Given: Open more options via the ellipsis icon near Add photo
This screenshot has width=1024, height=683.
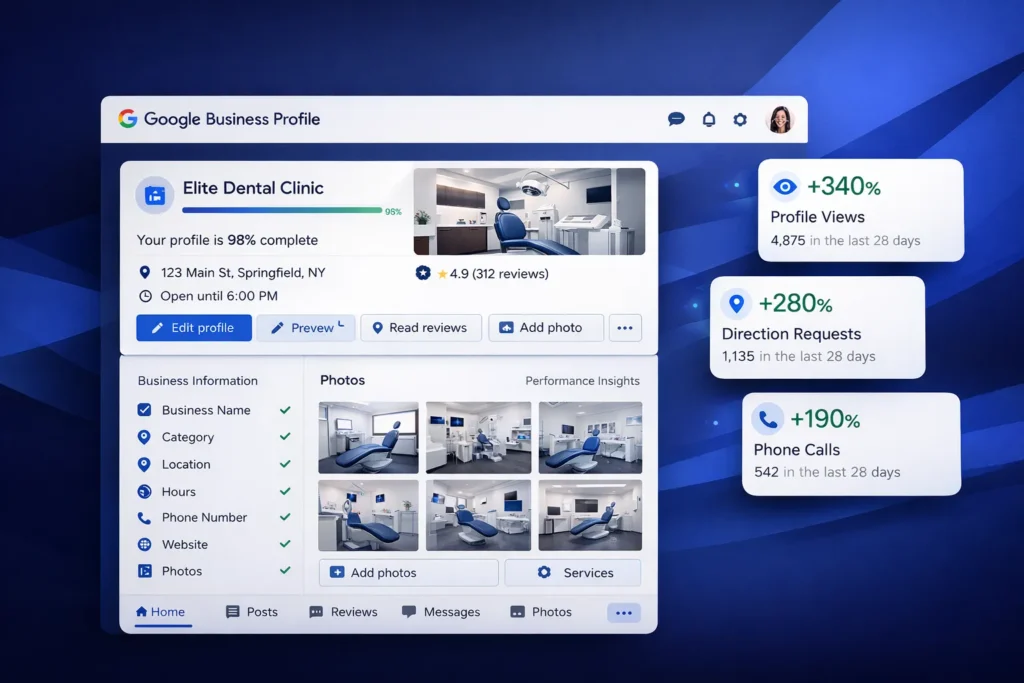Looking at the screenshot, I should 625,327.
